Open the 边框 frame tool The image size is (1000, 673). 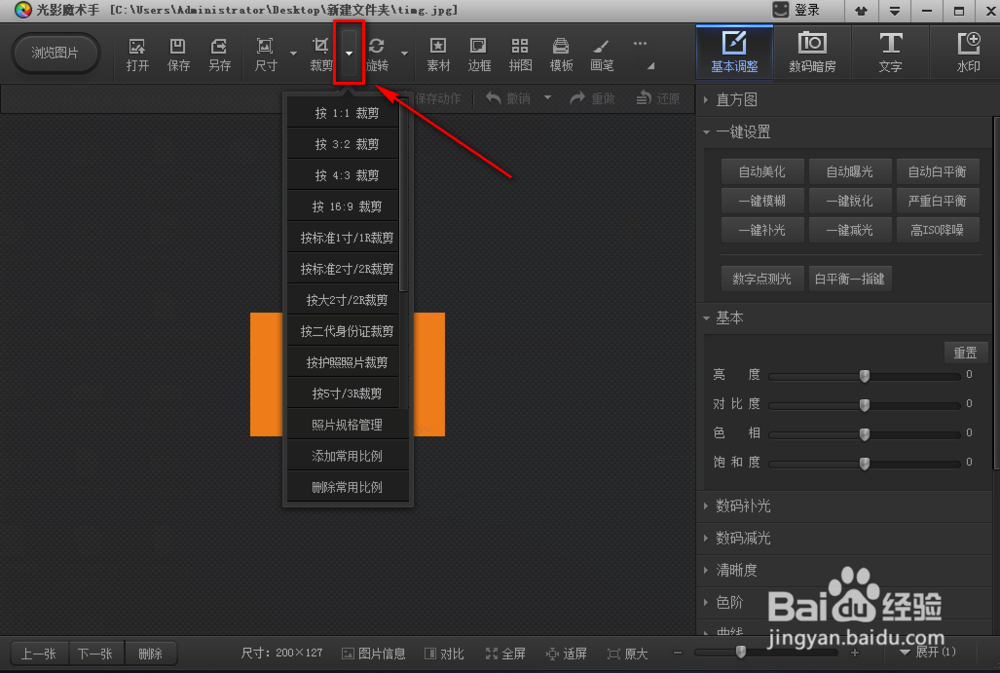click(x=479, y=54)
